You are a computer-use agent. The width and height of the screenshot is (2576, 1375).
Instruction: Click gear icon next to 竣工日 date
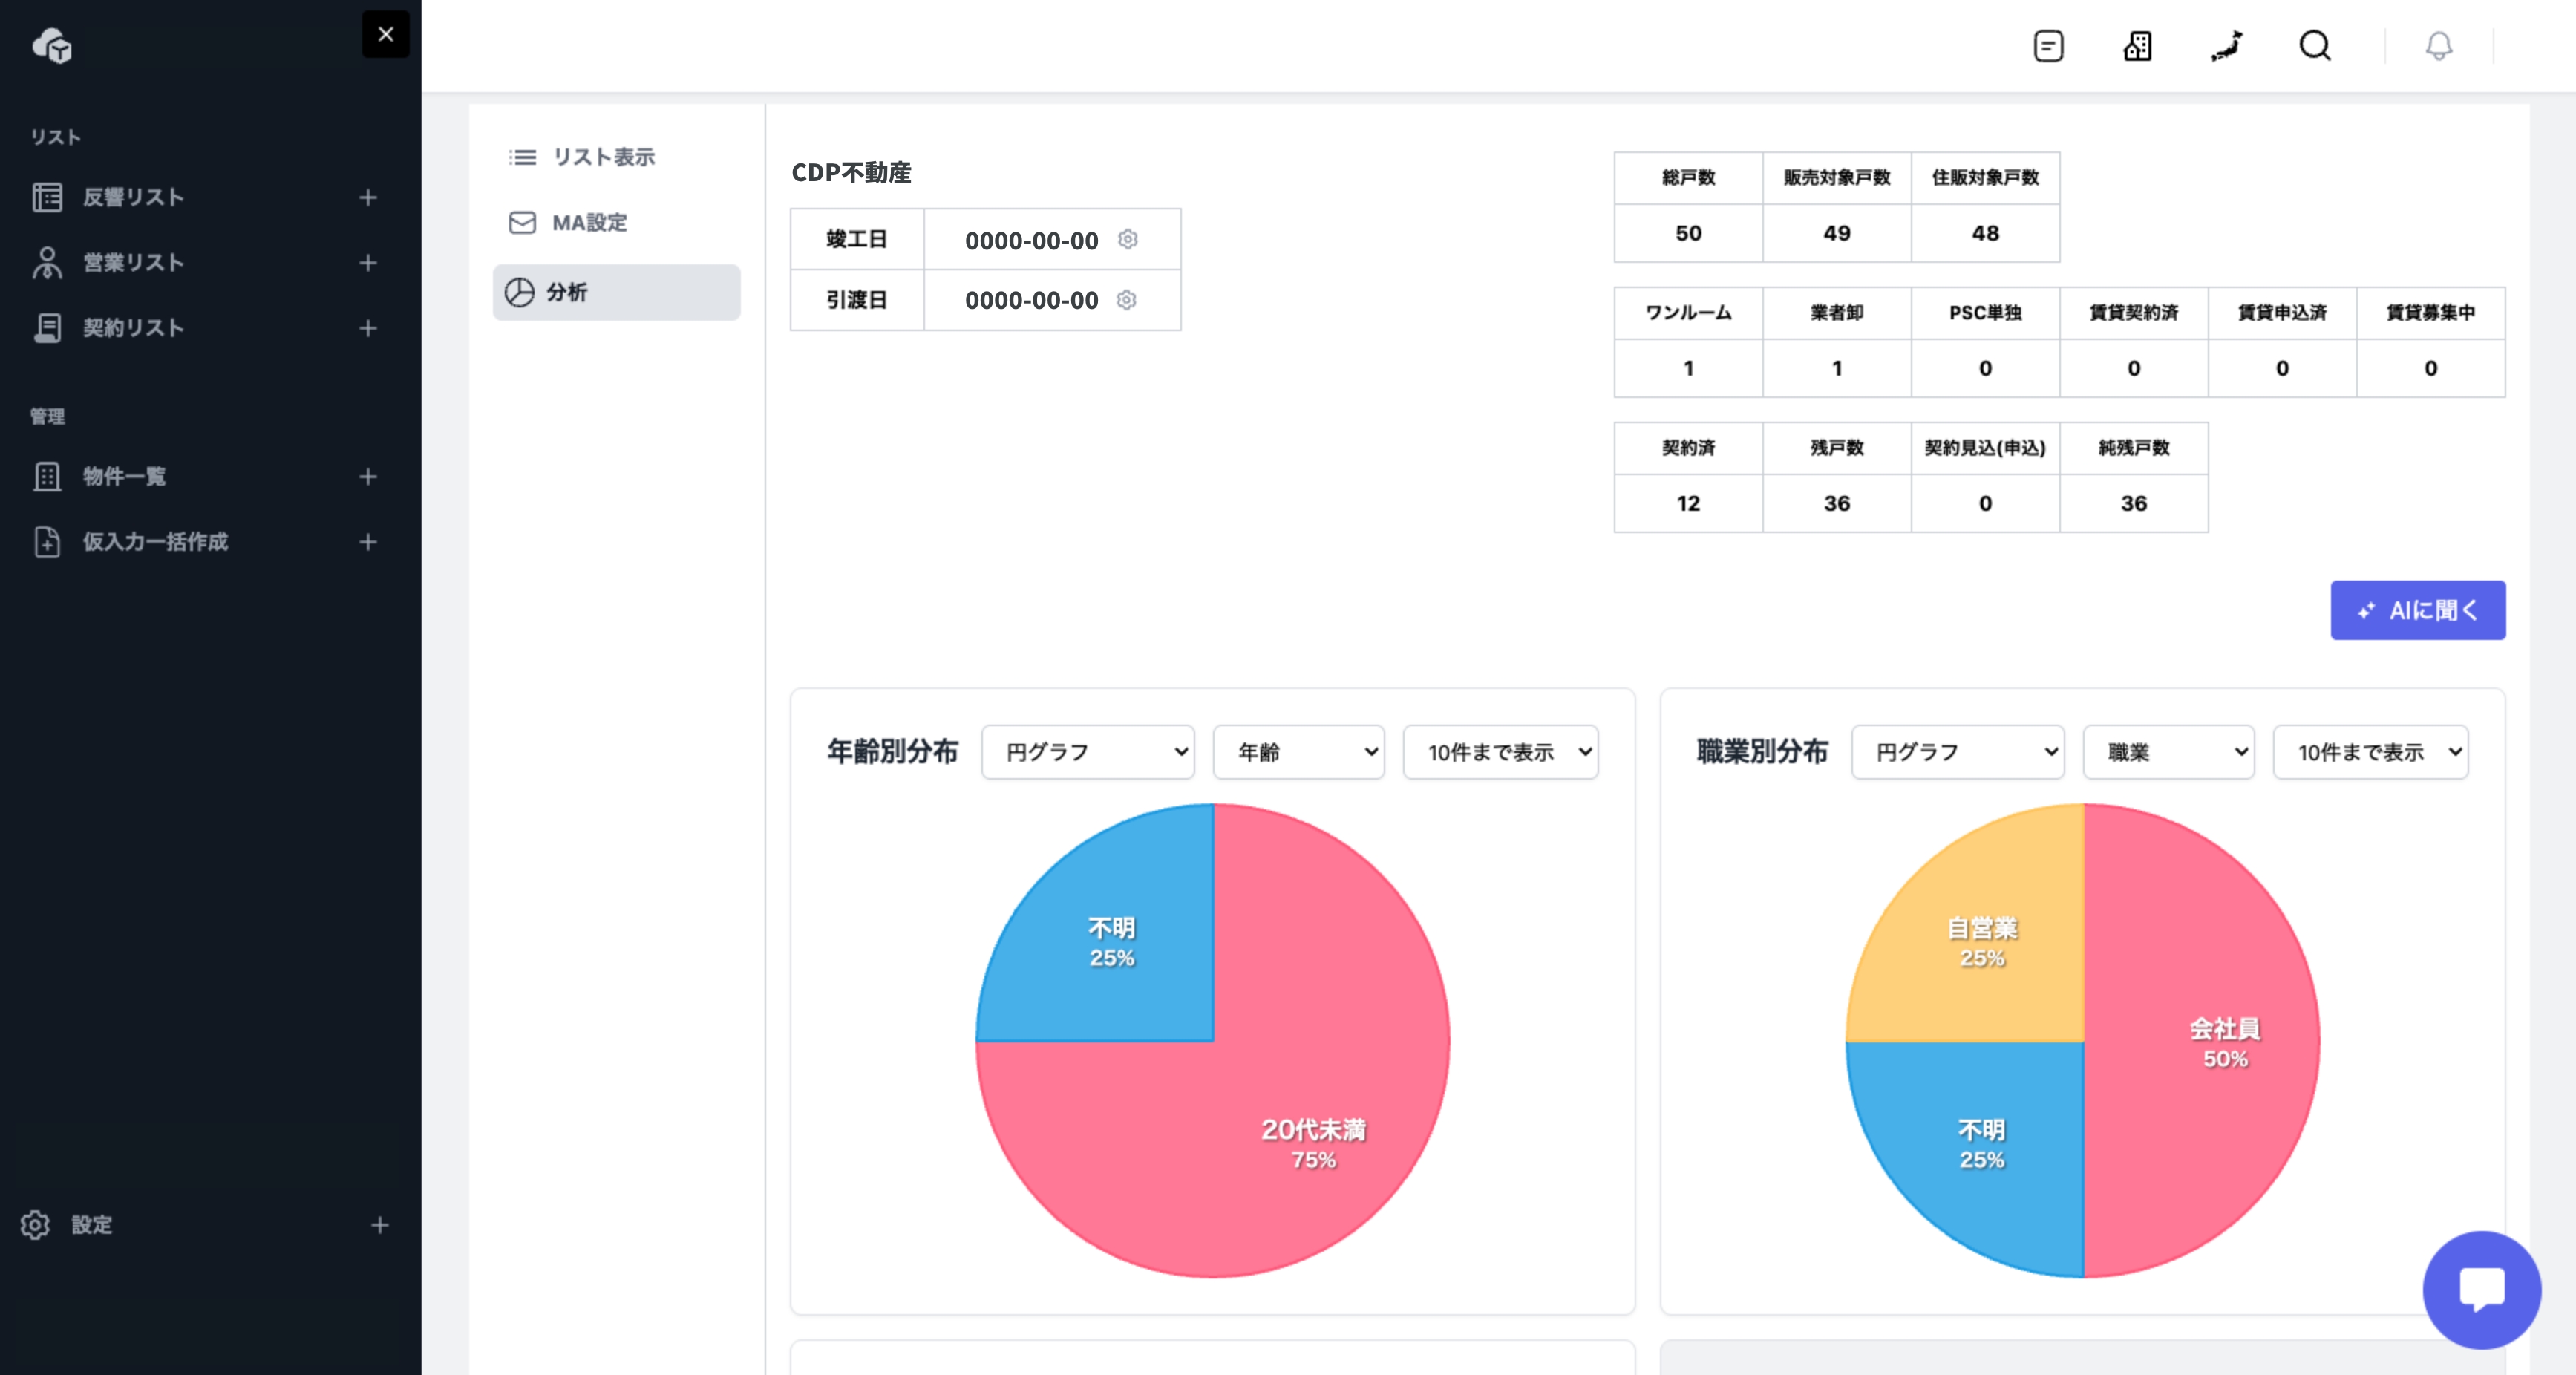click(x=1128, y=239)
